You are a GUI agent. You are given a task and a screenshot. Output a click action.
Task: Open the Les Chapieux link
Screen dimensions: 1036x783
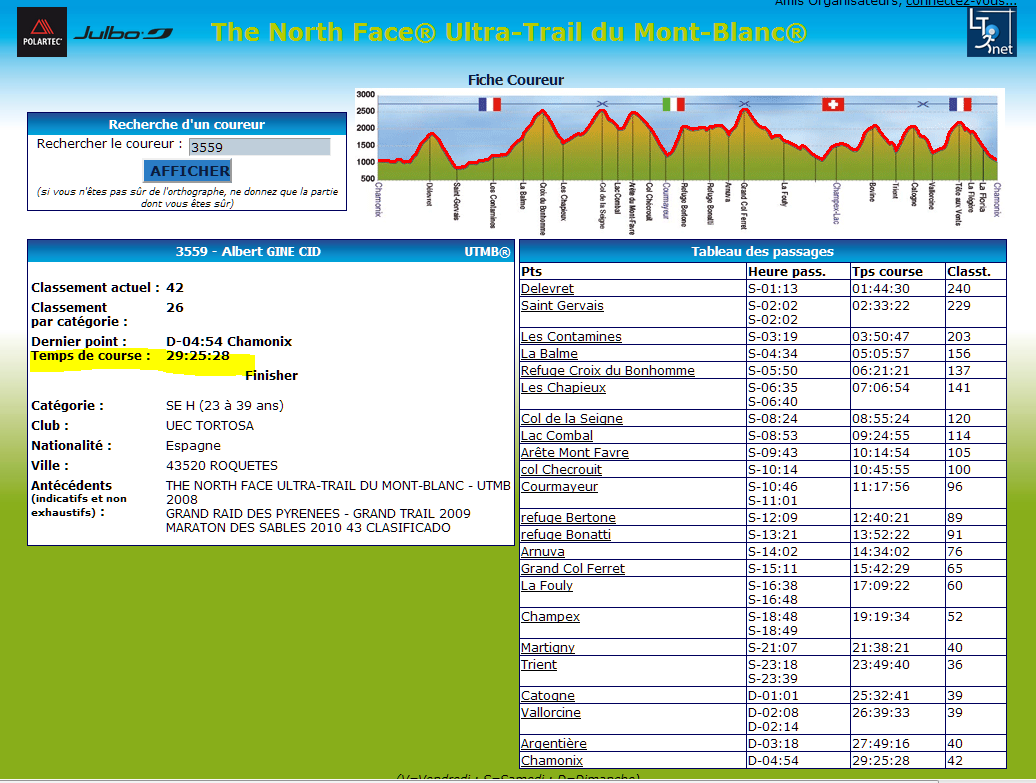pos(563,388)
